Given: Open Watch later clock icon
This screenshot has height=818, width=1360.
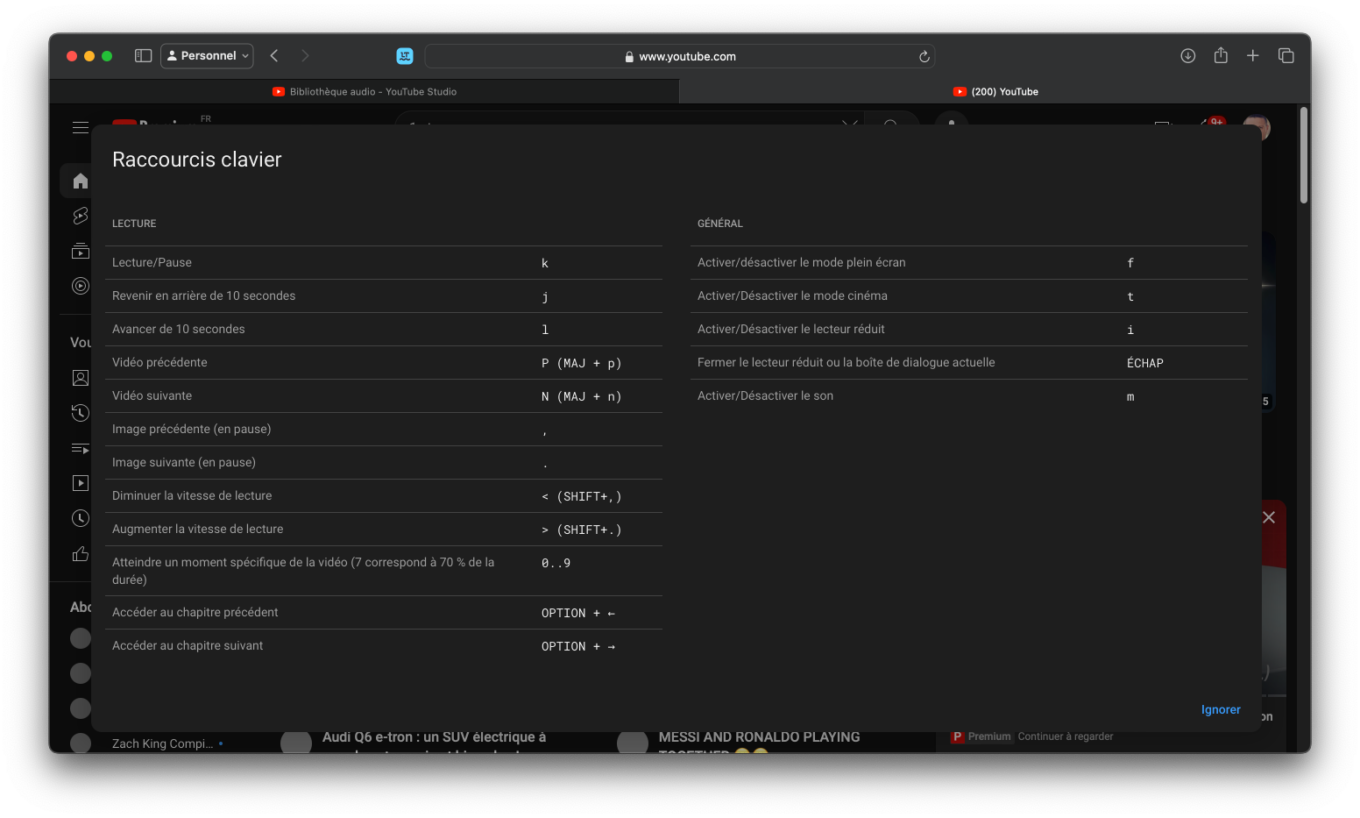Looking at the screenshot, I should tap(80, 518).
